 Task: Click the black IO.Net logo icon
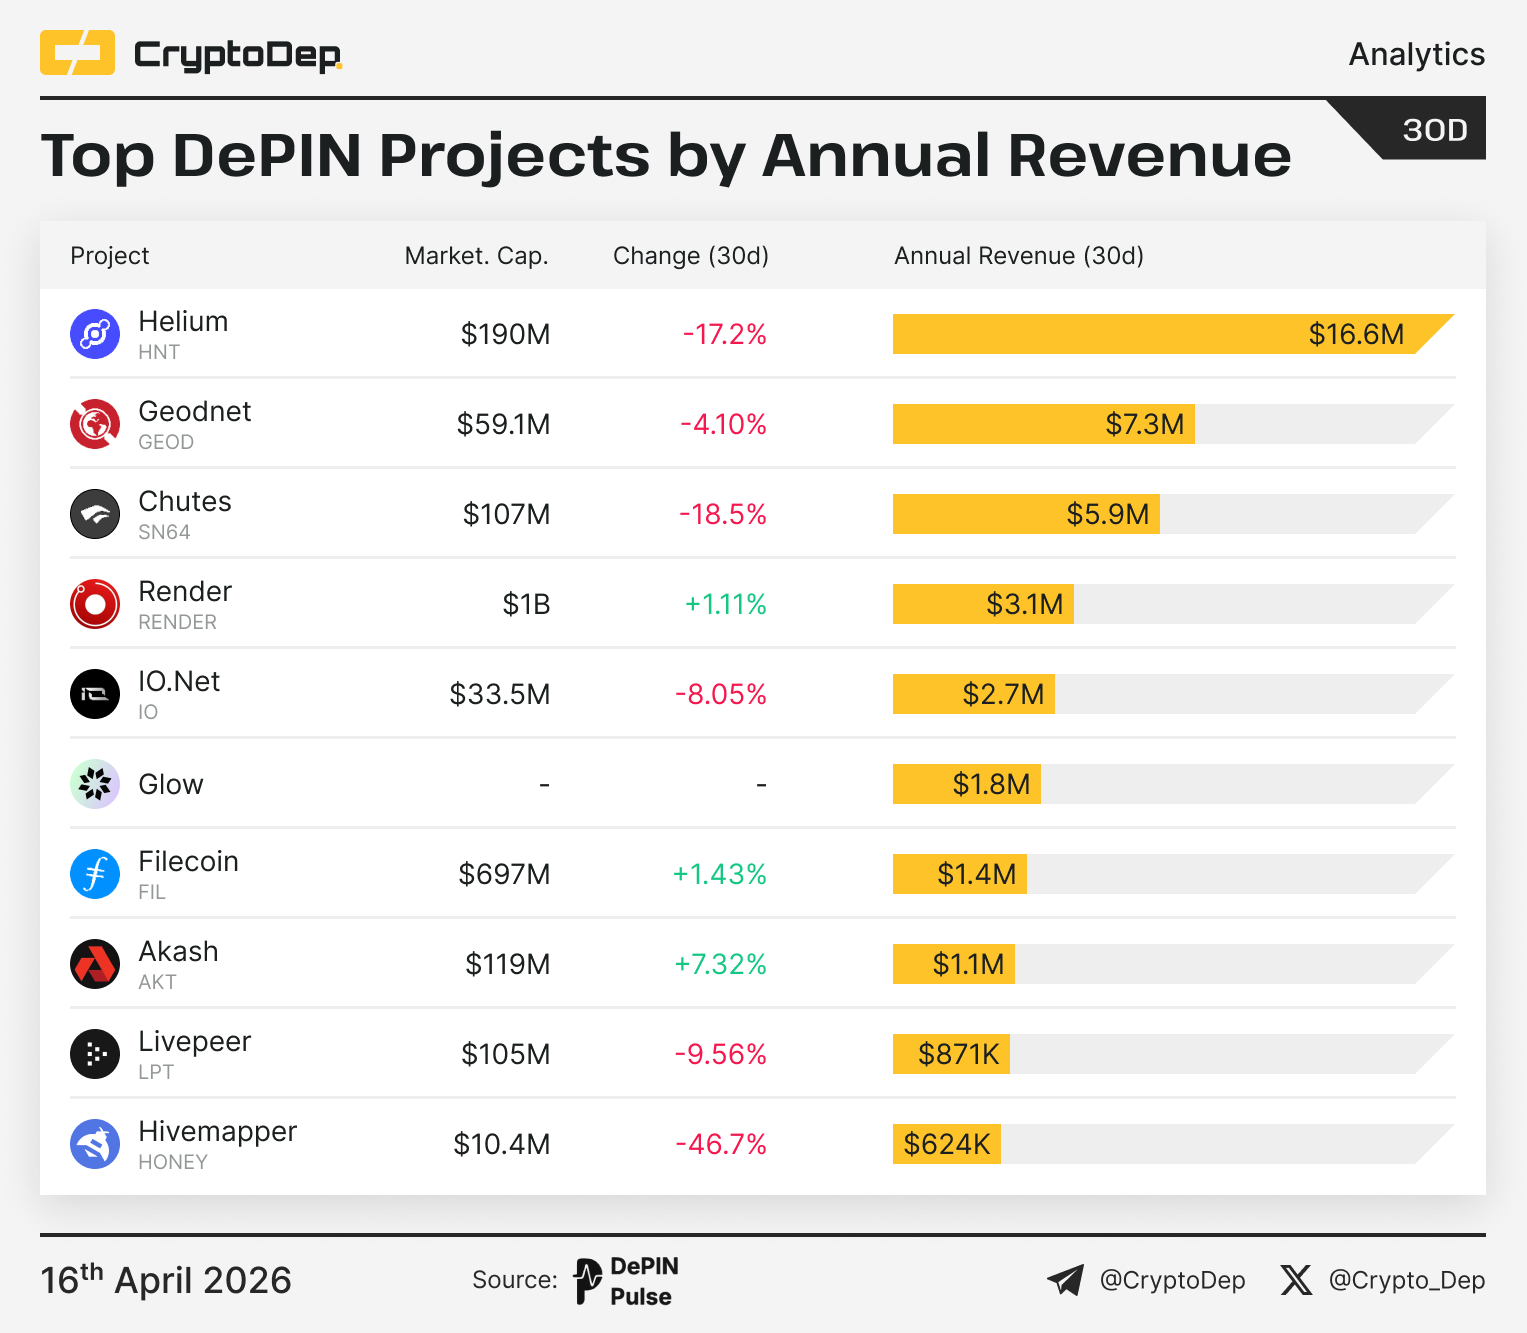(x=95, y=694)
